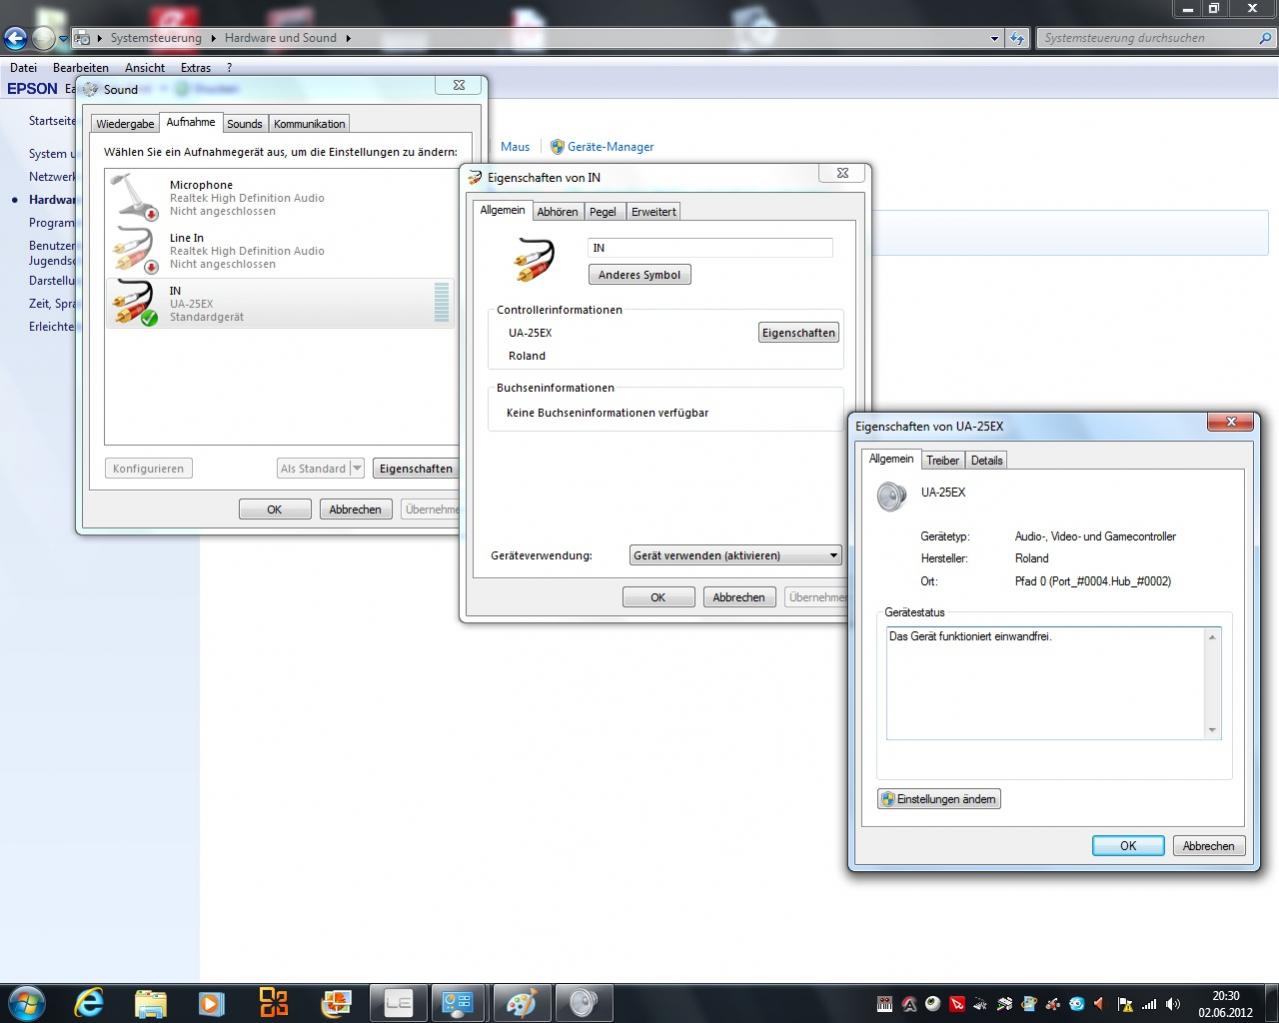Open the network signal tray icon

coord(1149,1004)
